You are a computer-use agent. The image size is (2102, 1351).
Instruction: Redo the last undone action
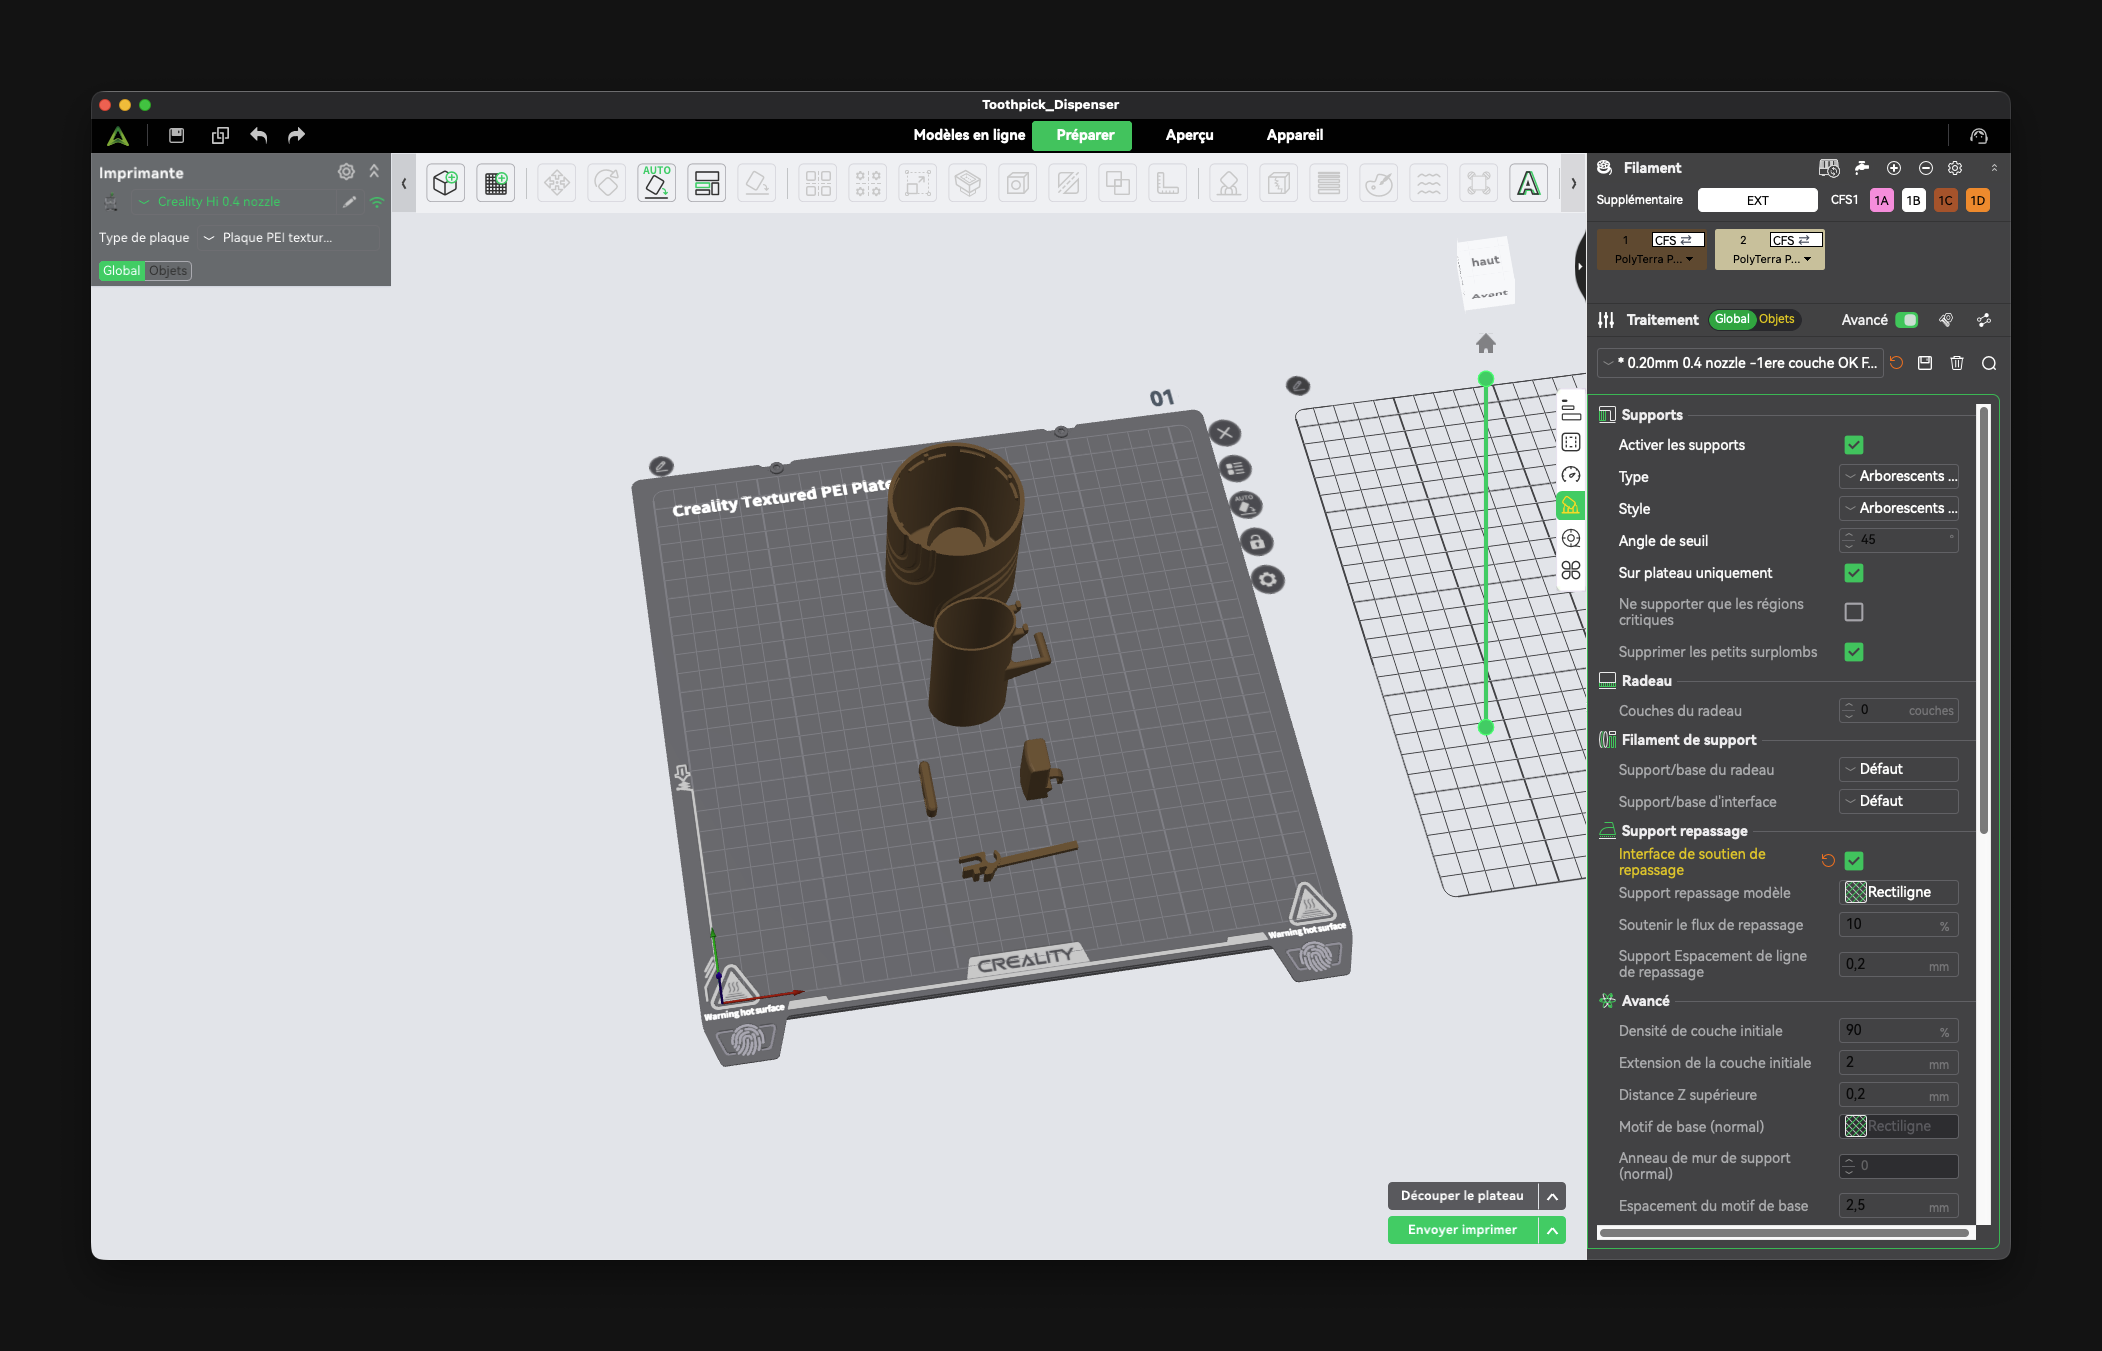coord(296,135)
